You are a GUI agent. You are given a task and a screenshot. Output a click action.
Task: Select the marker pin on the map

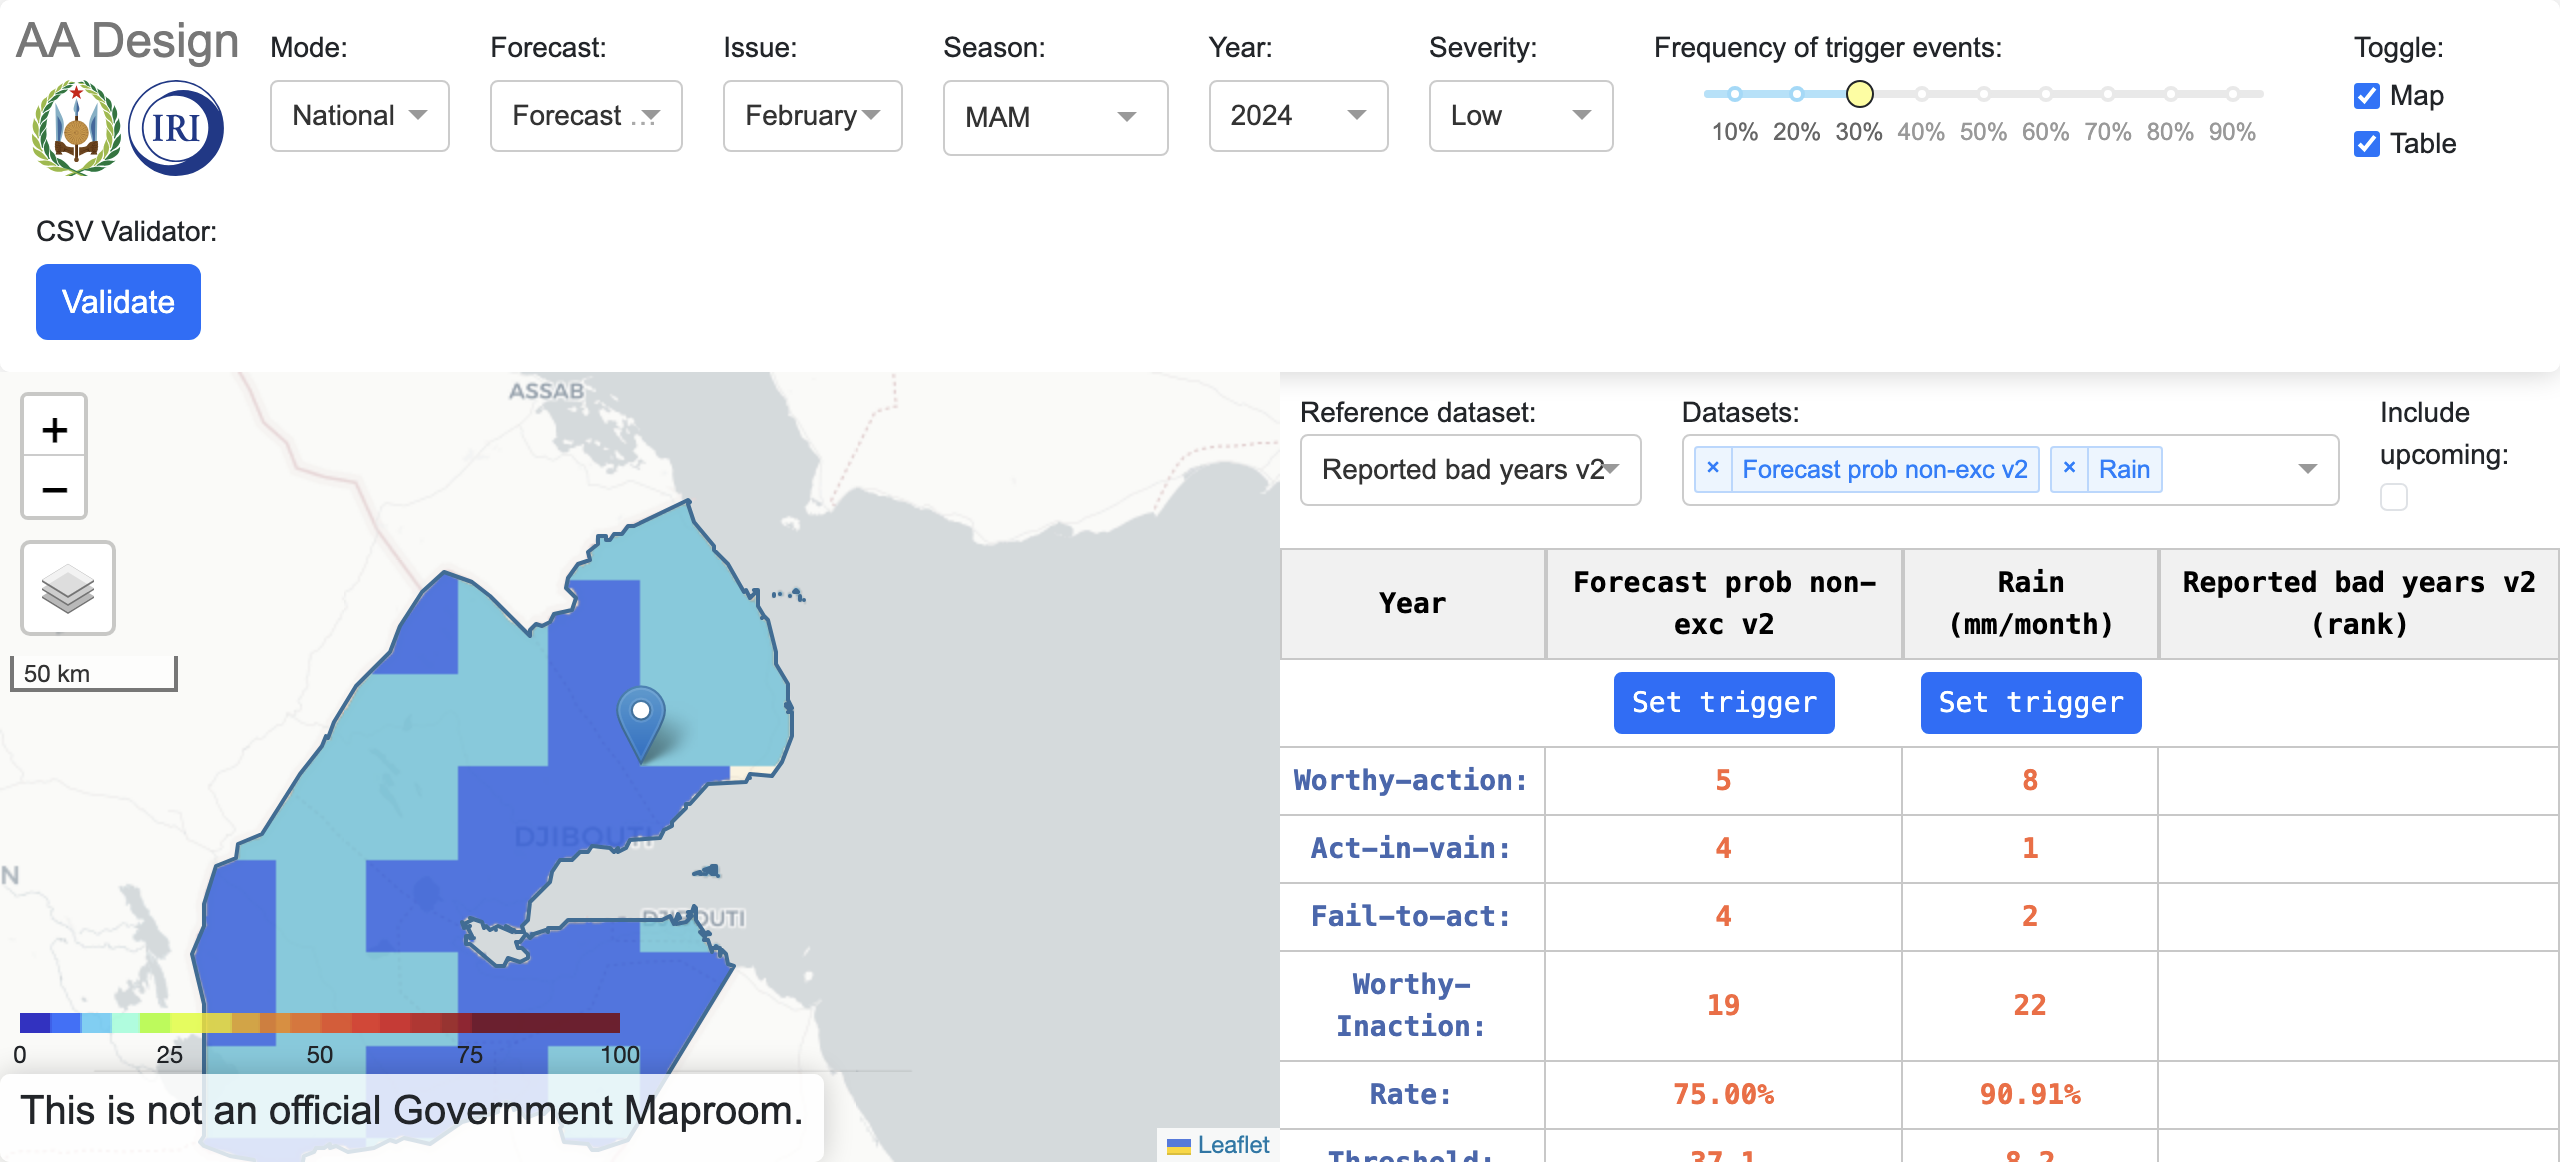(x=640, y=712)
